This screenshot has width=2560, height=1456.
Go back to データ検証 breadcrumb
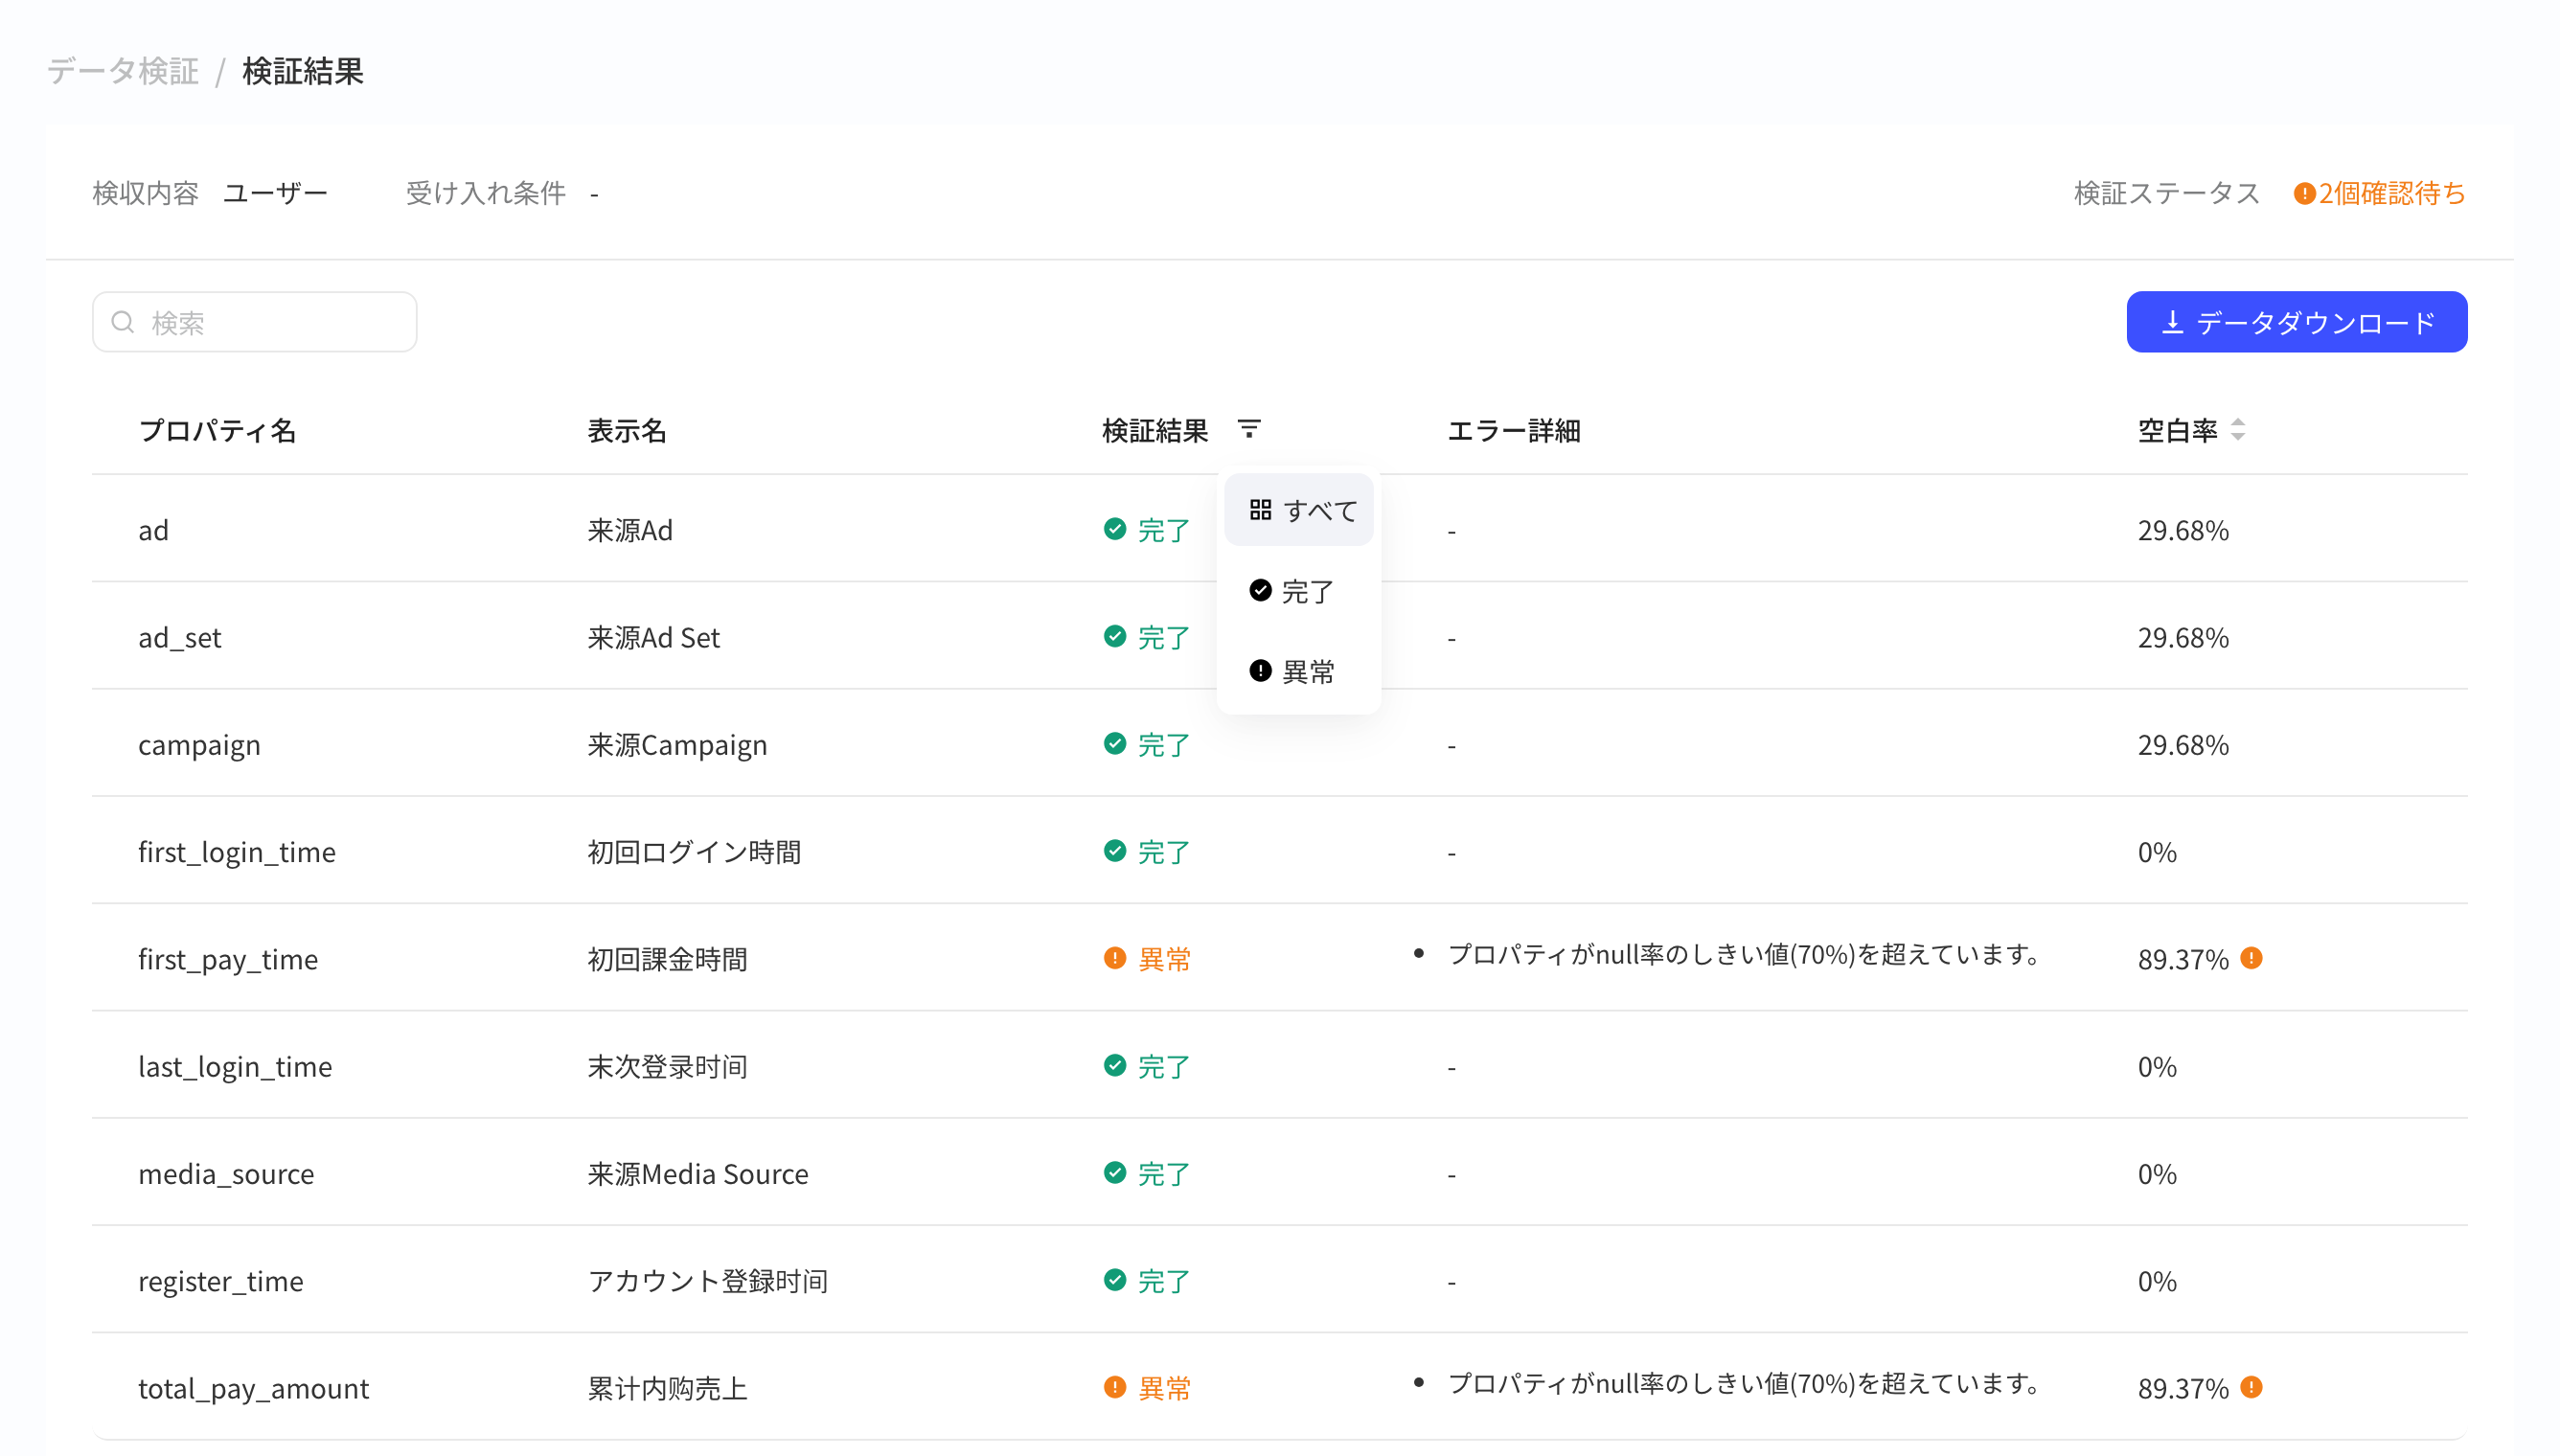pos(123,71)
